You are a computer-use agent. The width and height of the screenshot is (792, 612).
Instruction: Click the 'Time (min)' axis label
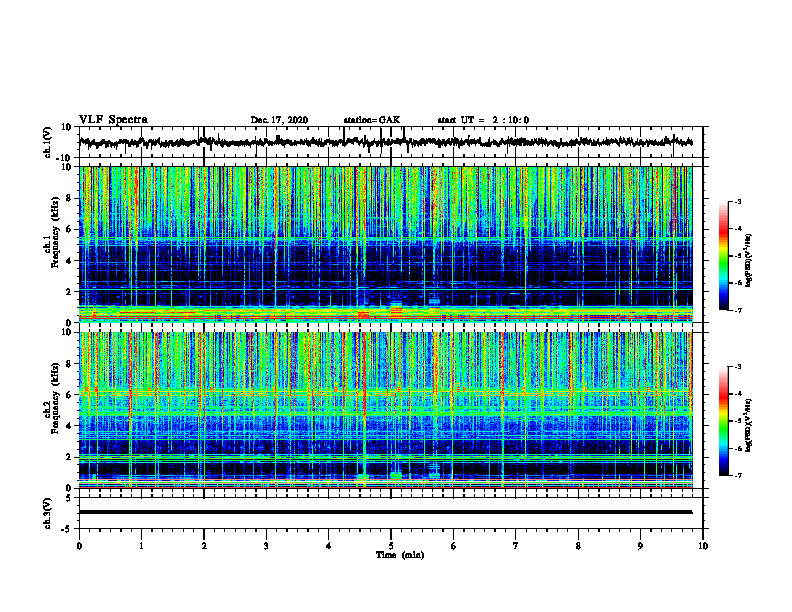click(400, 555)
